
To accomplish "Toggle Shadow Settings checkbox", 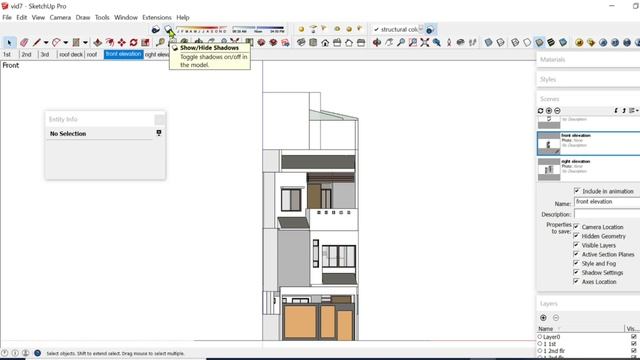I will 576,272.
